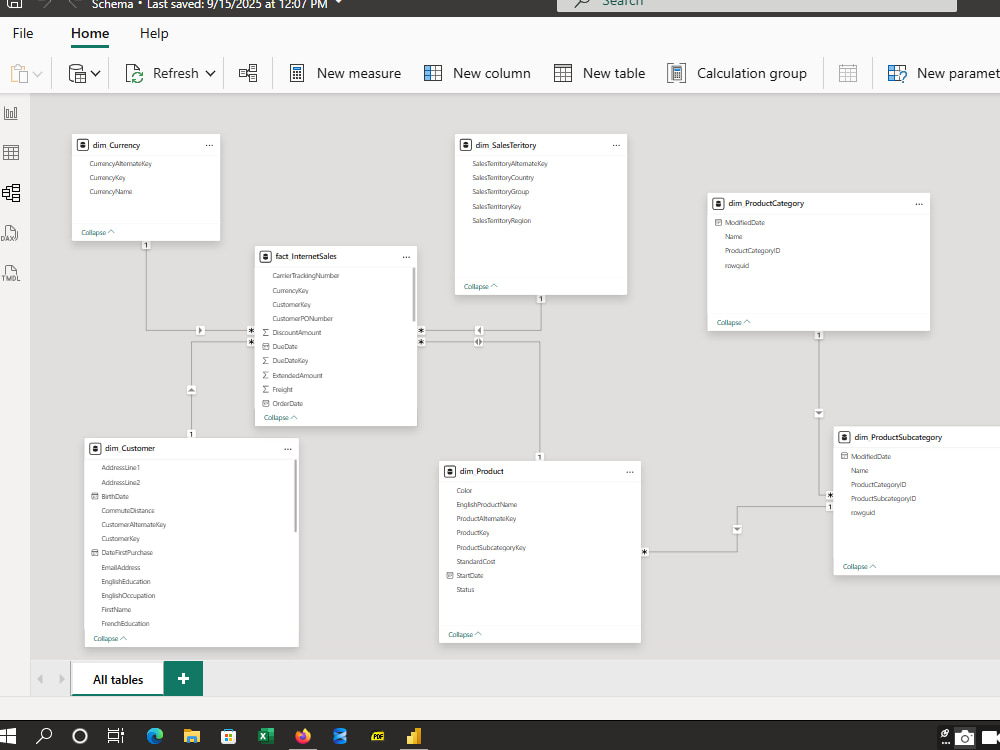This screenshot has height=750, width=1000.
Task: Select the Home ribbon tab
Action: (90, 33)
